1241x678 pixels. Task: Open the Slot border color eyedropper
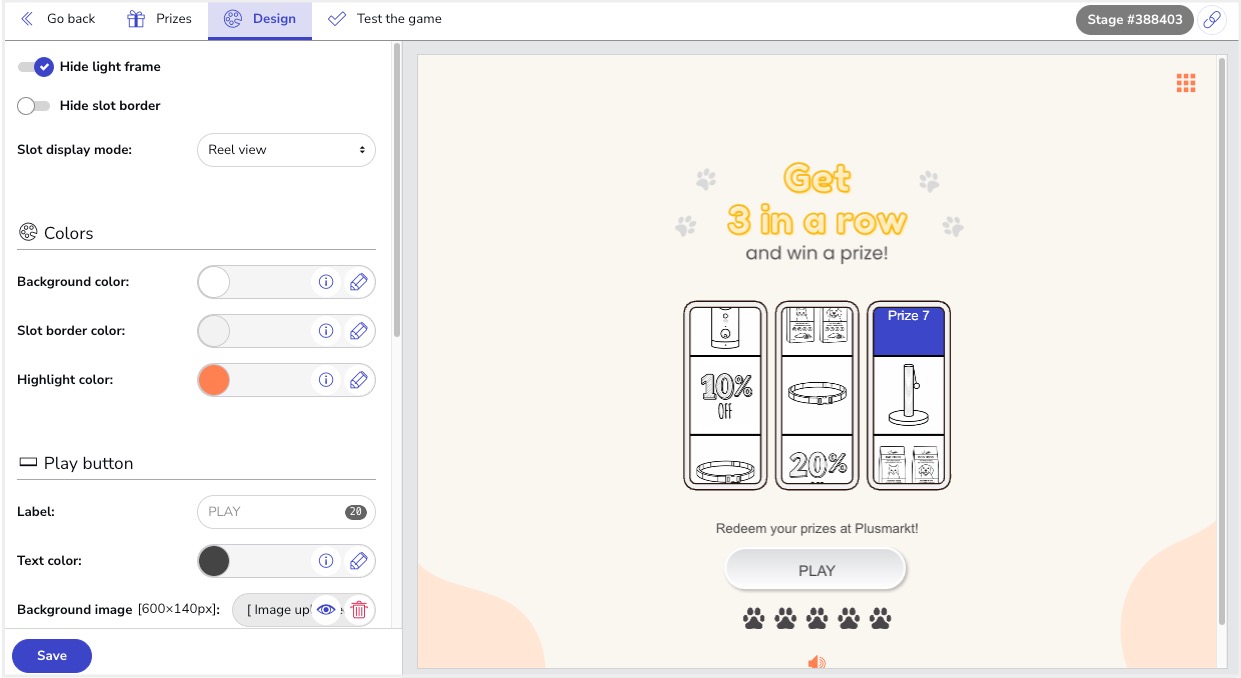tap(359, 331)
